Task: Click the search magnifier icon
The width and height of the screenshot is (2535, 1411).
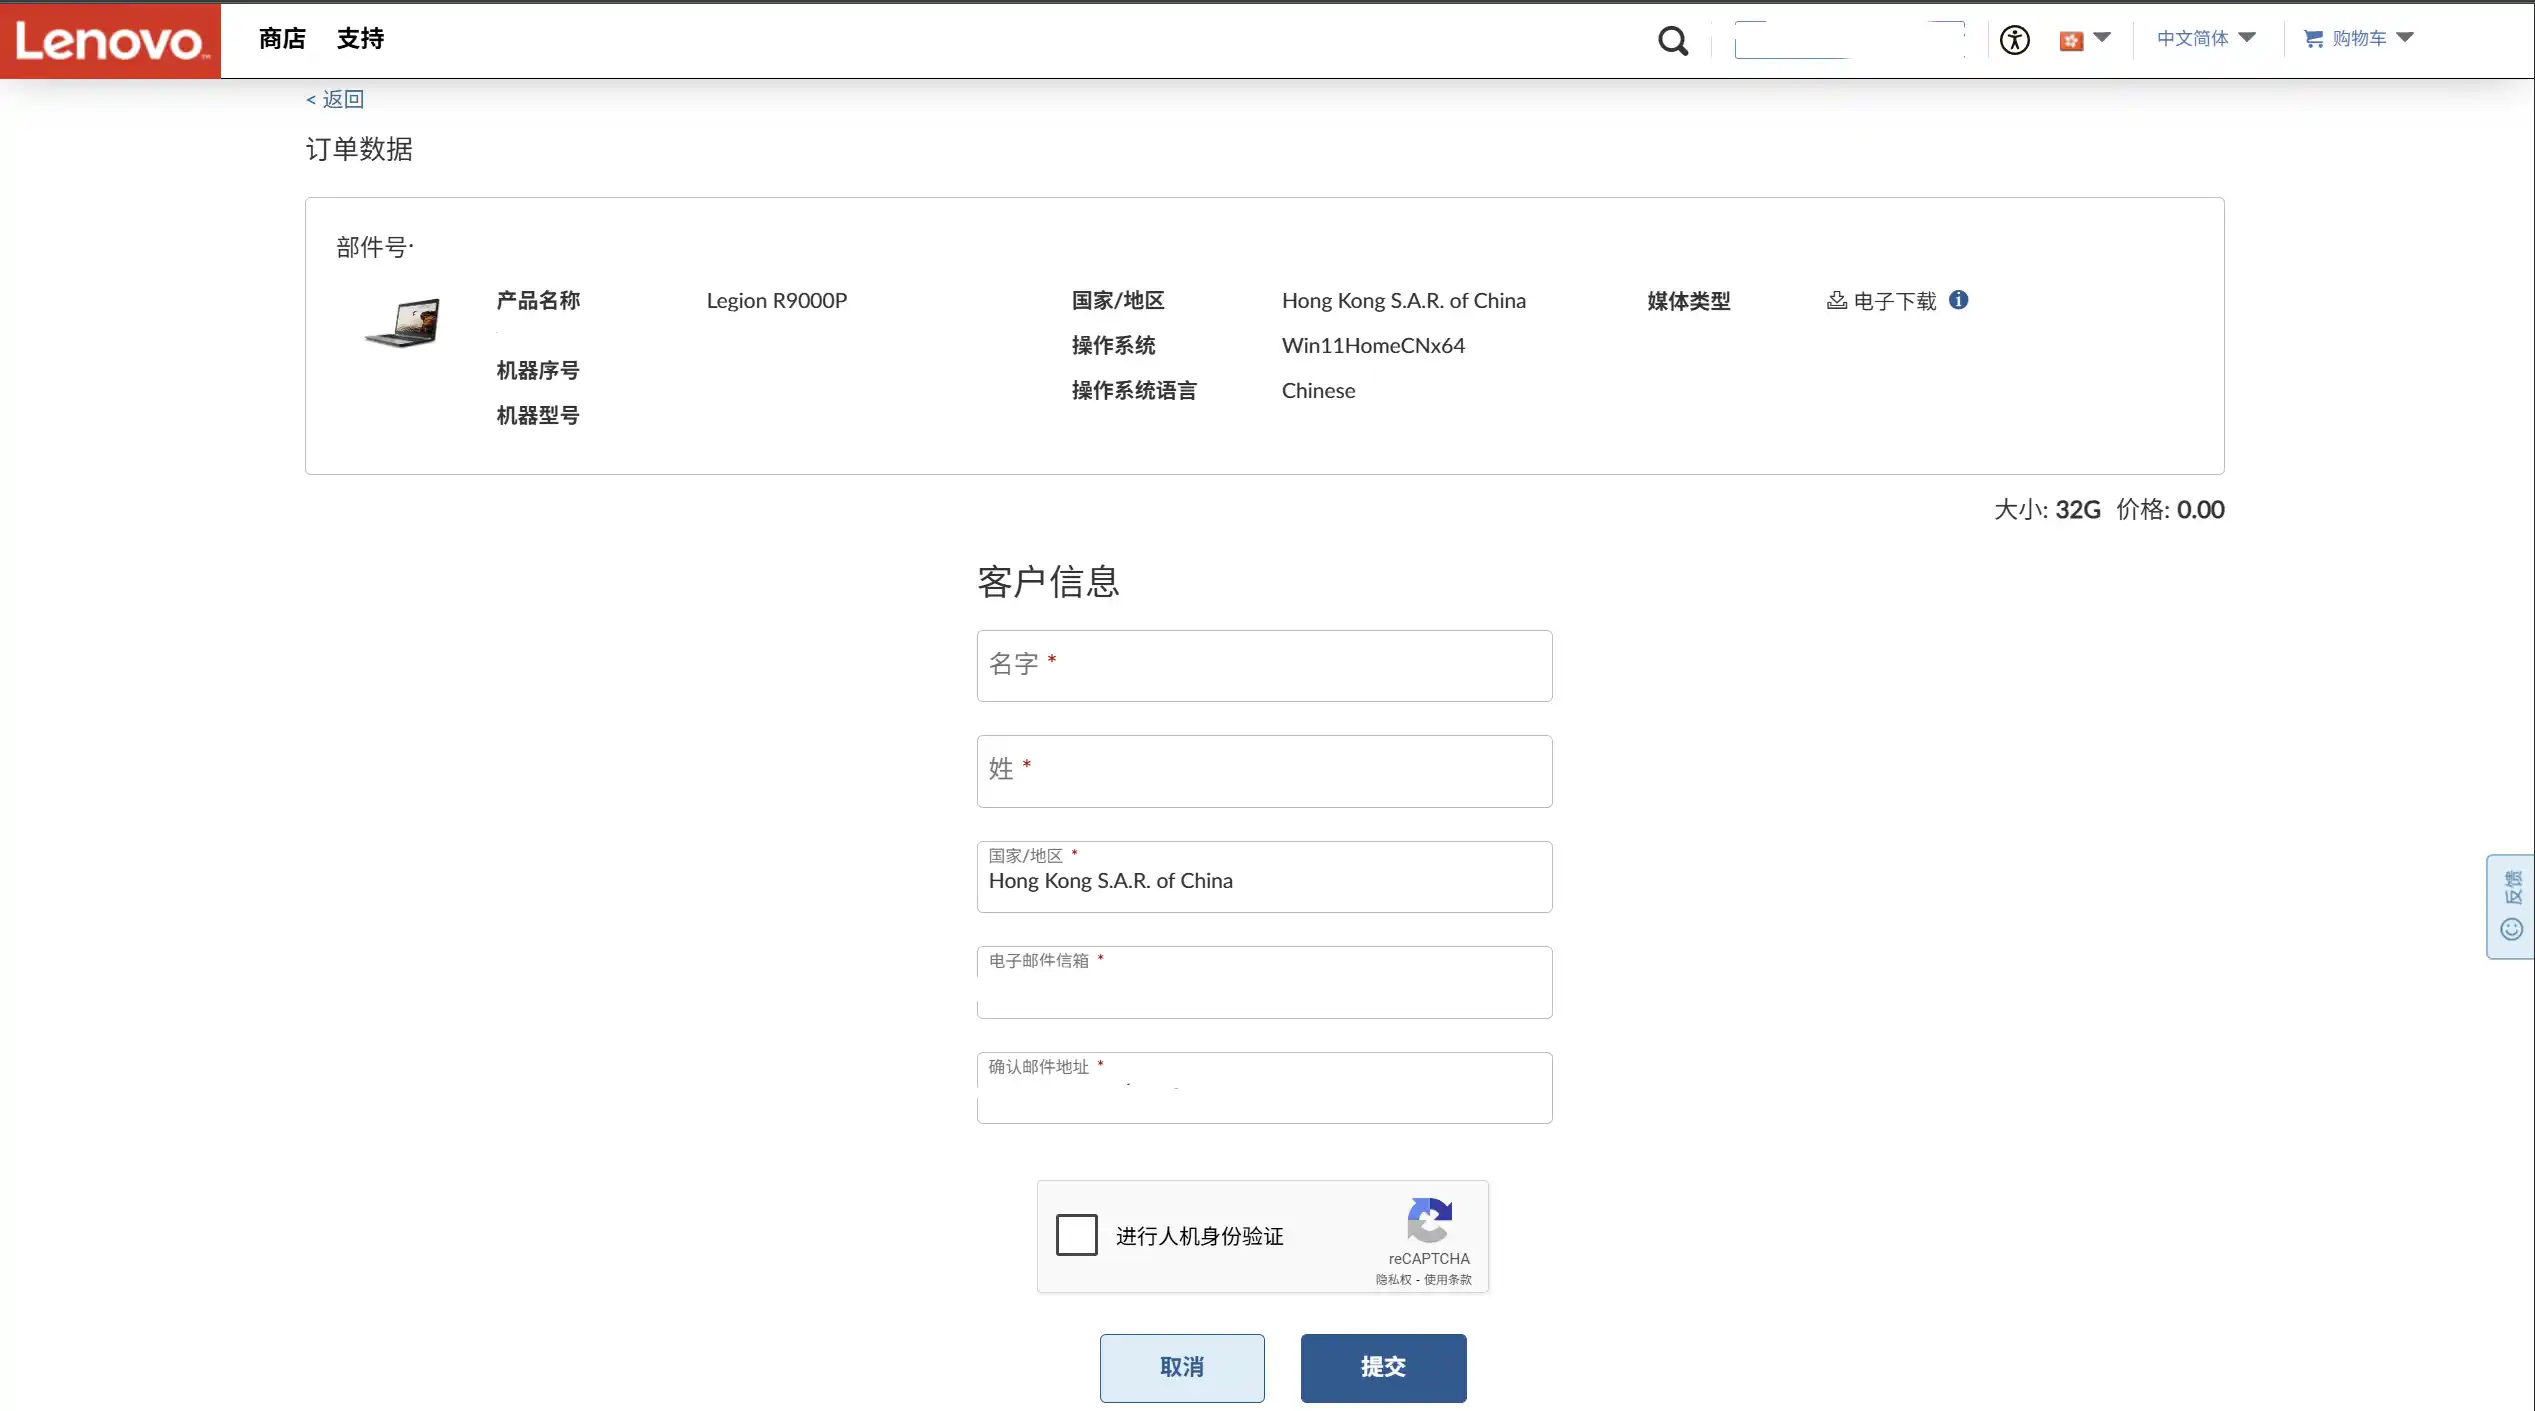Action: coord(1672,40)
